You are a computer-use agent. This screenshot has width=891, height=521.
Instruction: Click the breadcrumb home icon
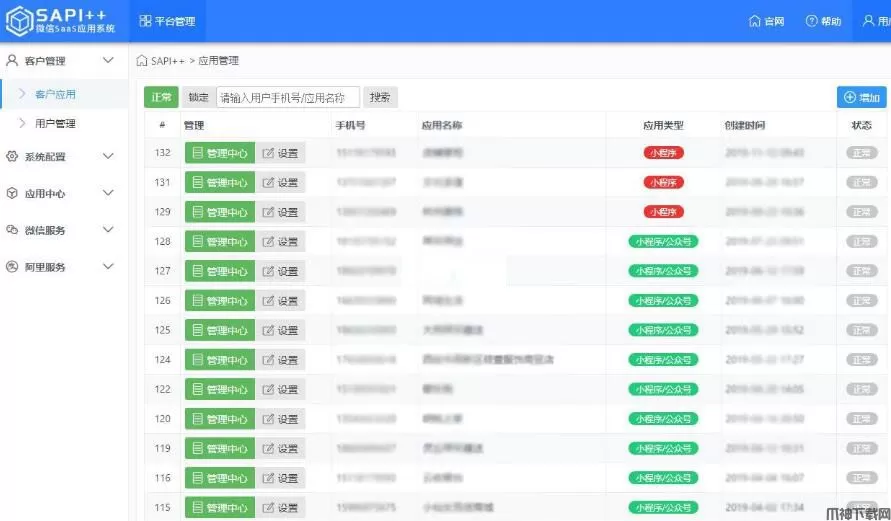pos(142,61)
